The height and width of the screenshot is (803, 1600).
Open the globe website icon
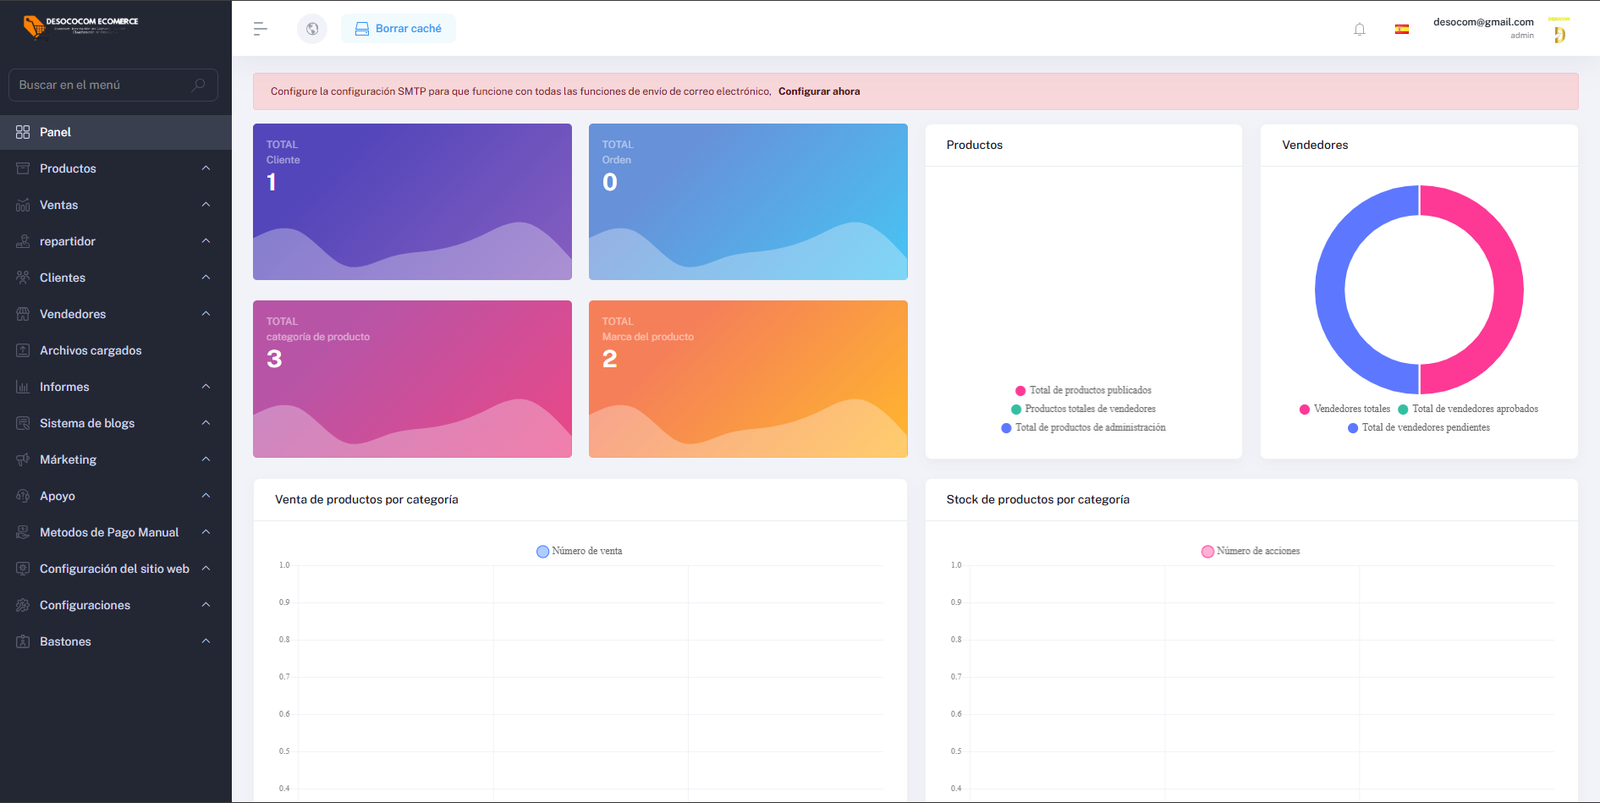pos(312,29)
